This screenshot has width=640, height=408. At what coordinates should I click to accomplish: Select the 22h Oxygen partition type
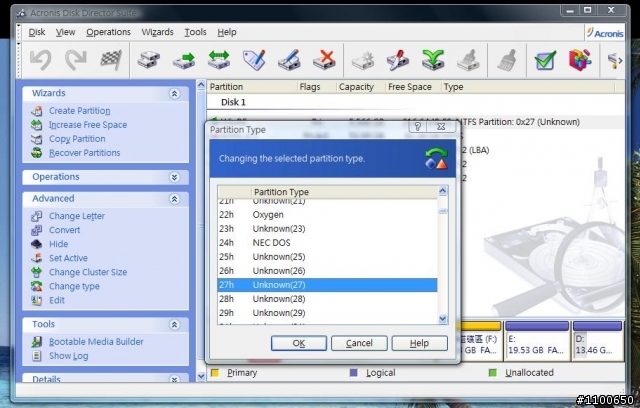click(x=327, y=215)
